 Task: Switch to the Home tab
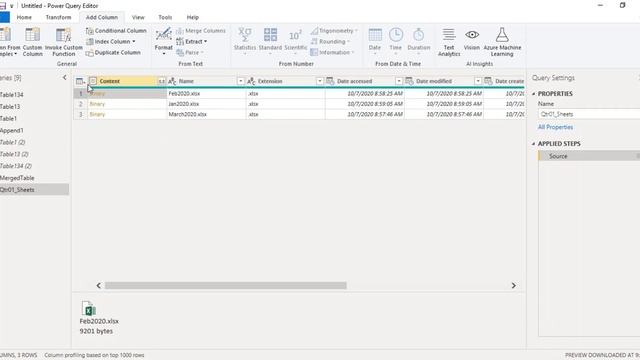tap(24, 17)
